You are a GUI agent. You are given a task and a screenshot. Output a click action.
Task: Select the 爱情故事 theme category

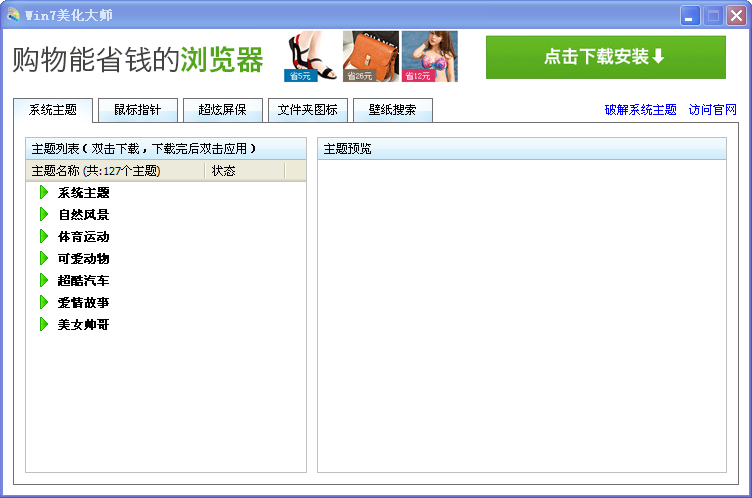[x=83, y=303]
